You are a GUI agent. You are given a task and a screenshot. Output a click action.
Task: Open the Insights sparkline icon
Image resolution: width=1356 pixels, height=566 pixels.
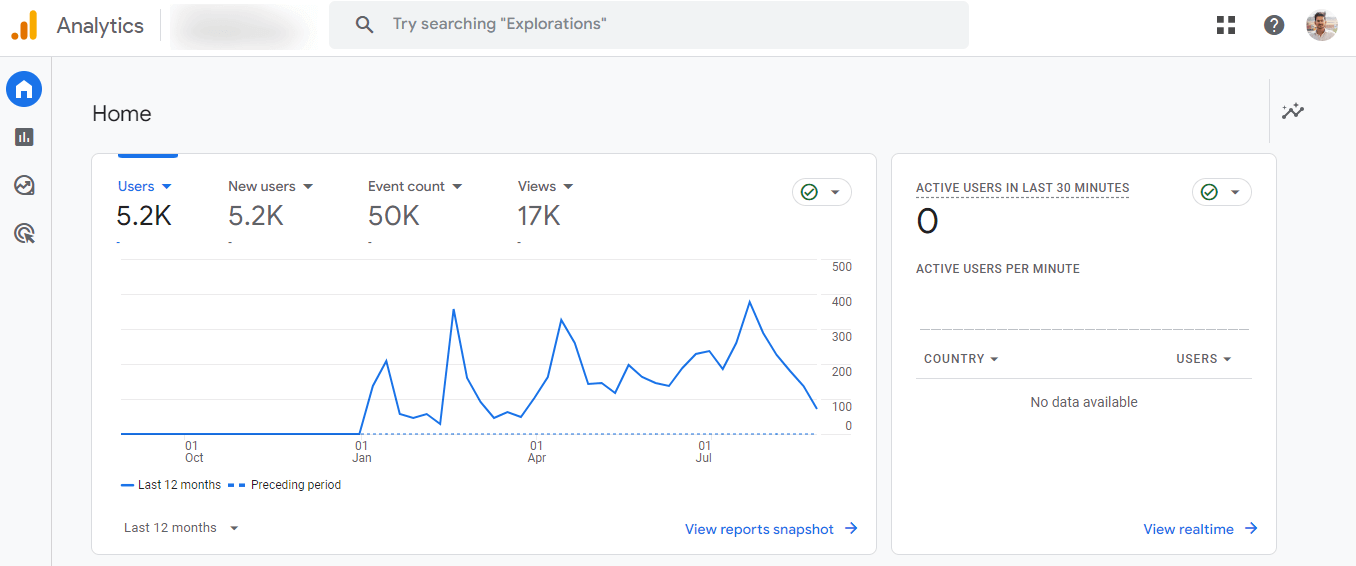point(1293,111)
